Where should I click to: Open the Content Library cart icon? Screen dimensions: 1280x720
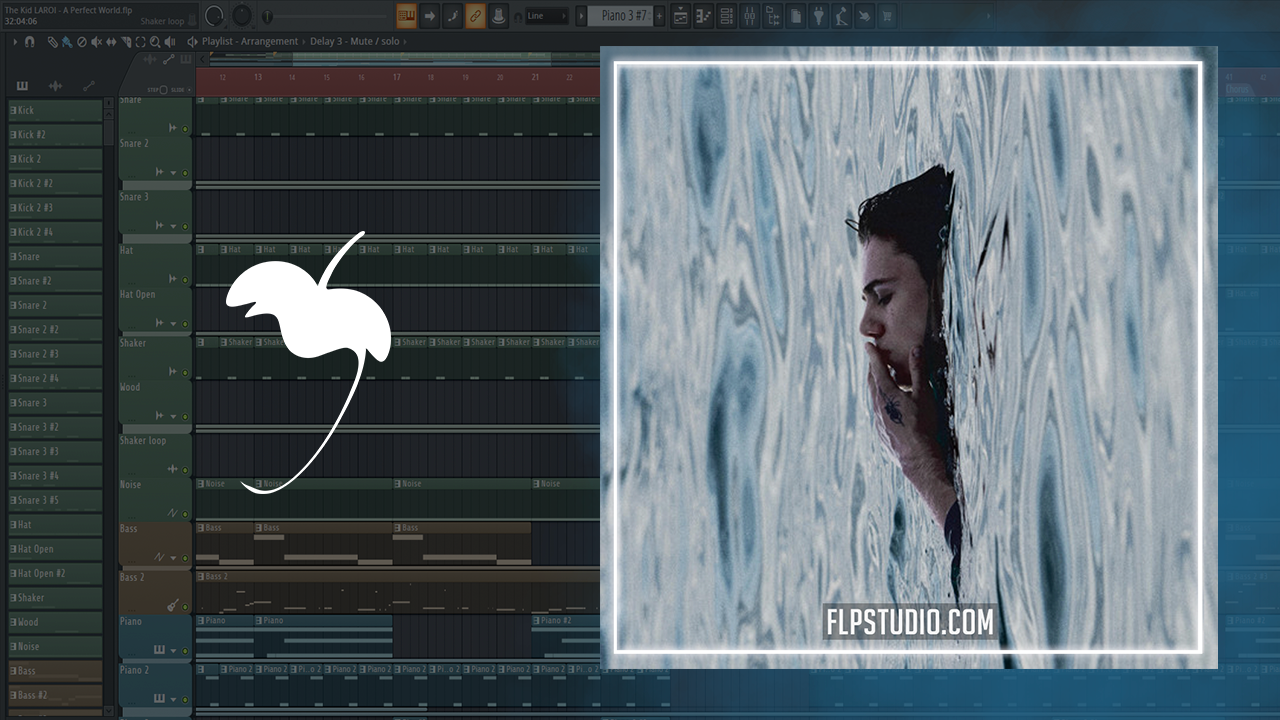coord(886,16)
